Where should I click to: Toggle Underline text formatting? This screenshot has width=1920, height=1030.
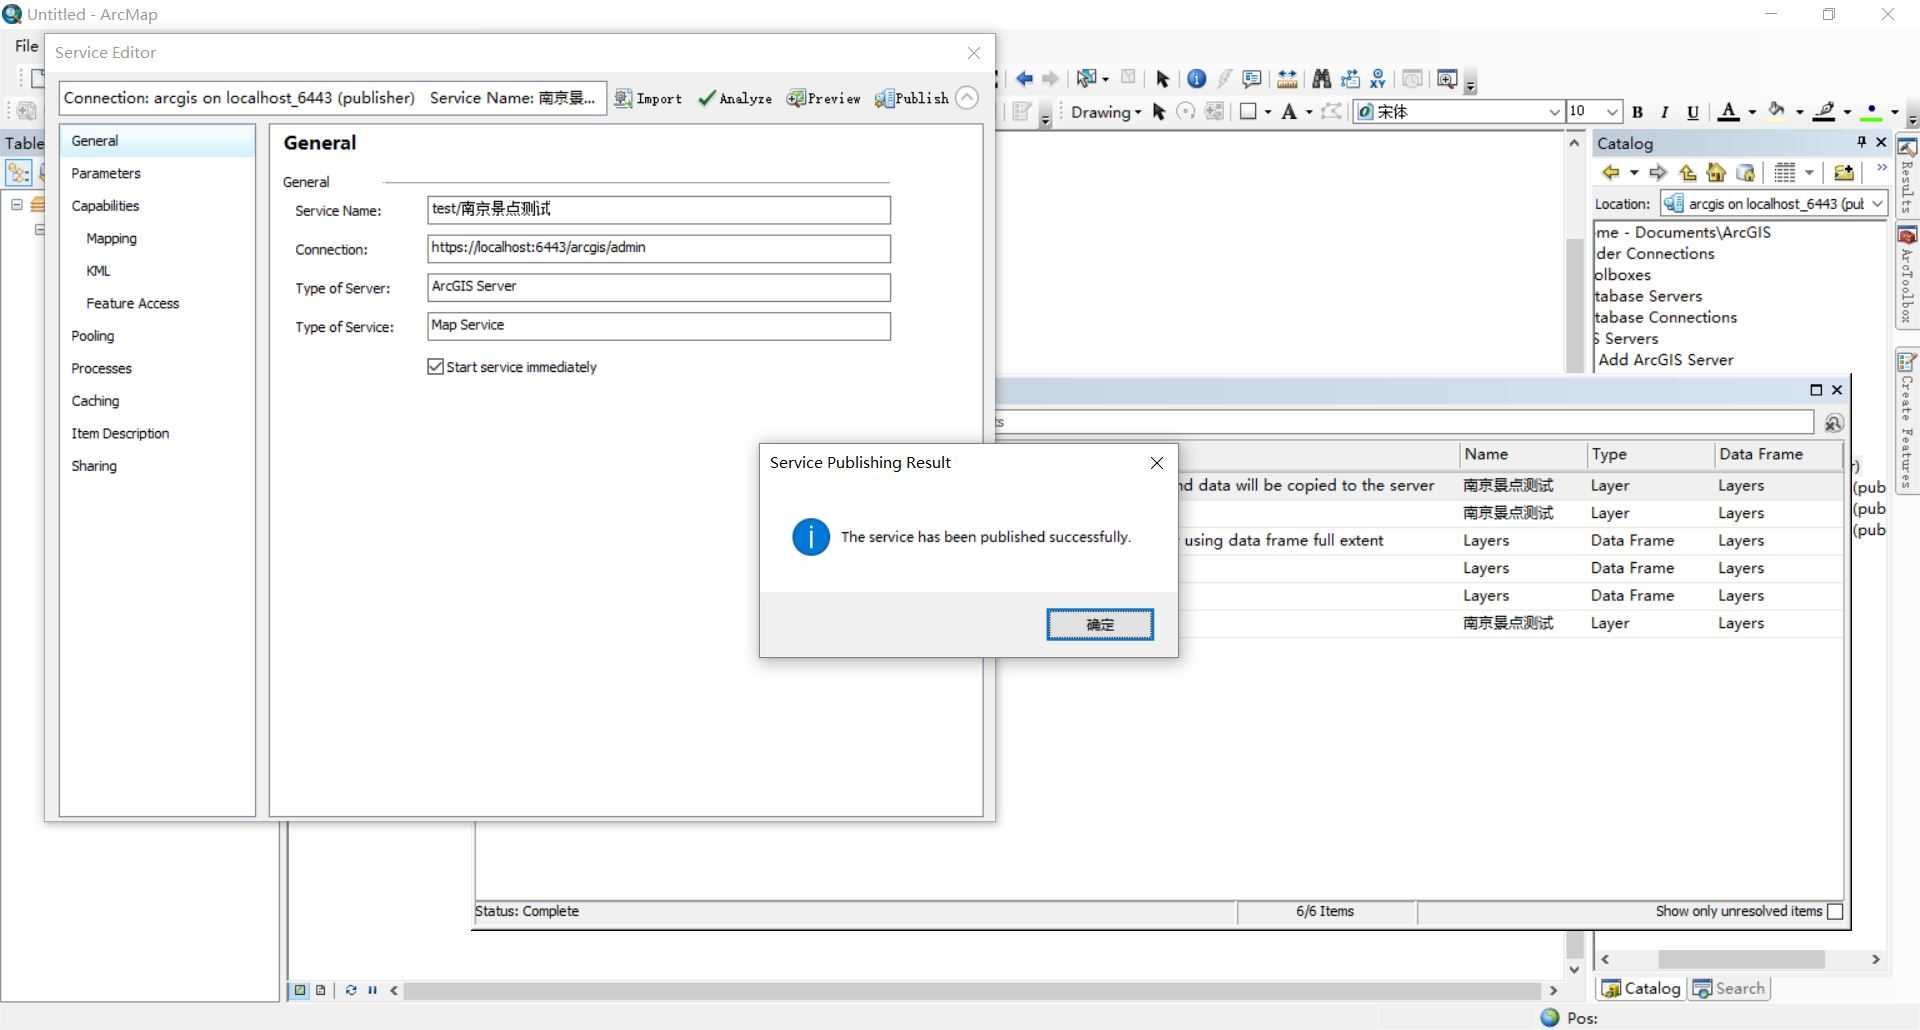[1692, 112]
